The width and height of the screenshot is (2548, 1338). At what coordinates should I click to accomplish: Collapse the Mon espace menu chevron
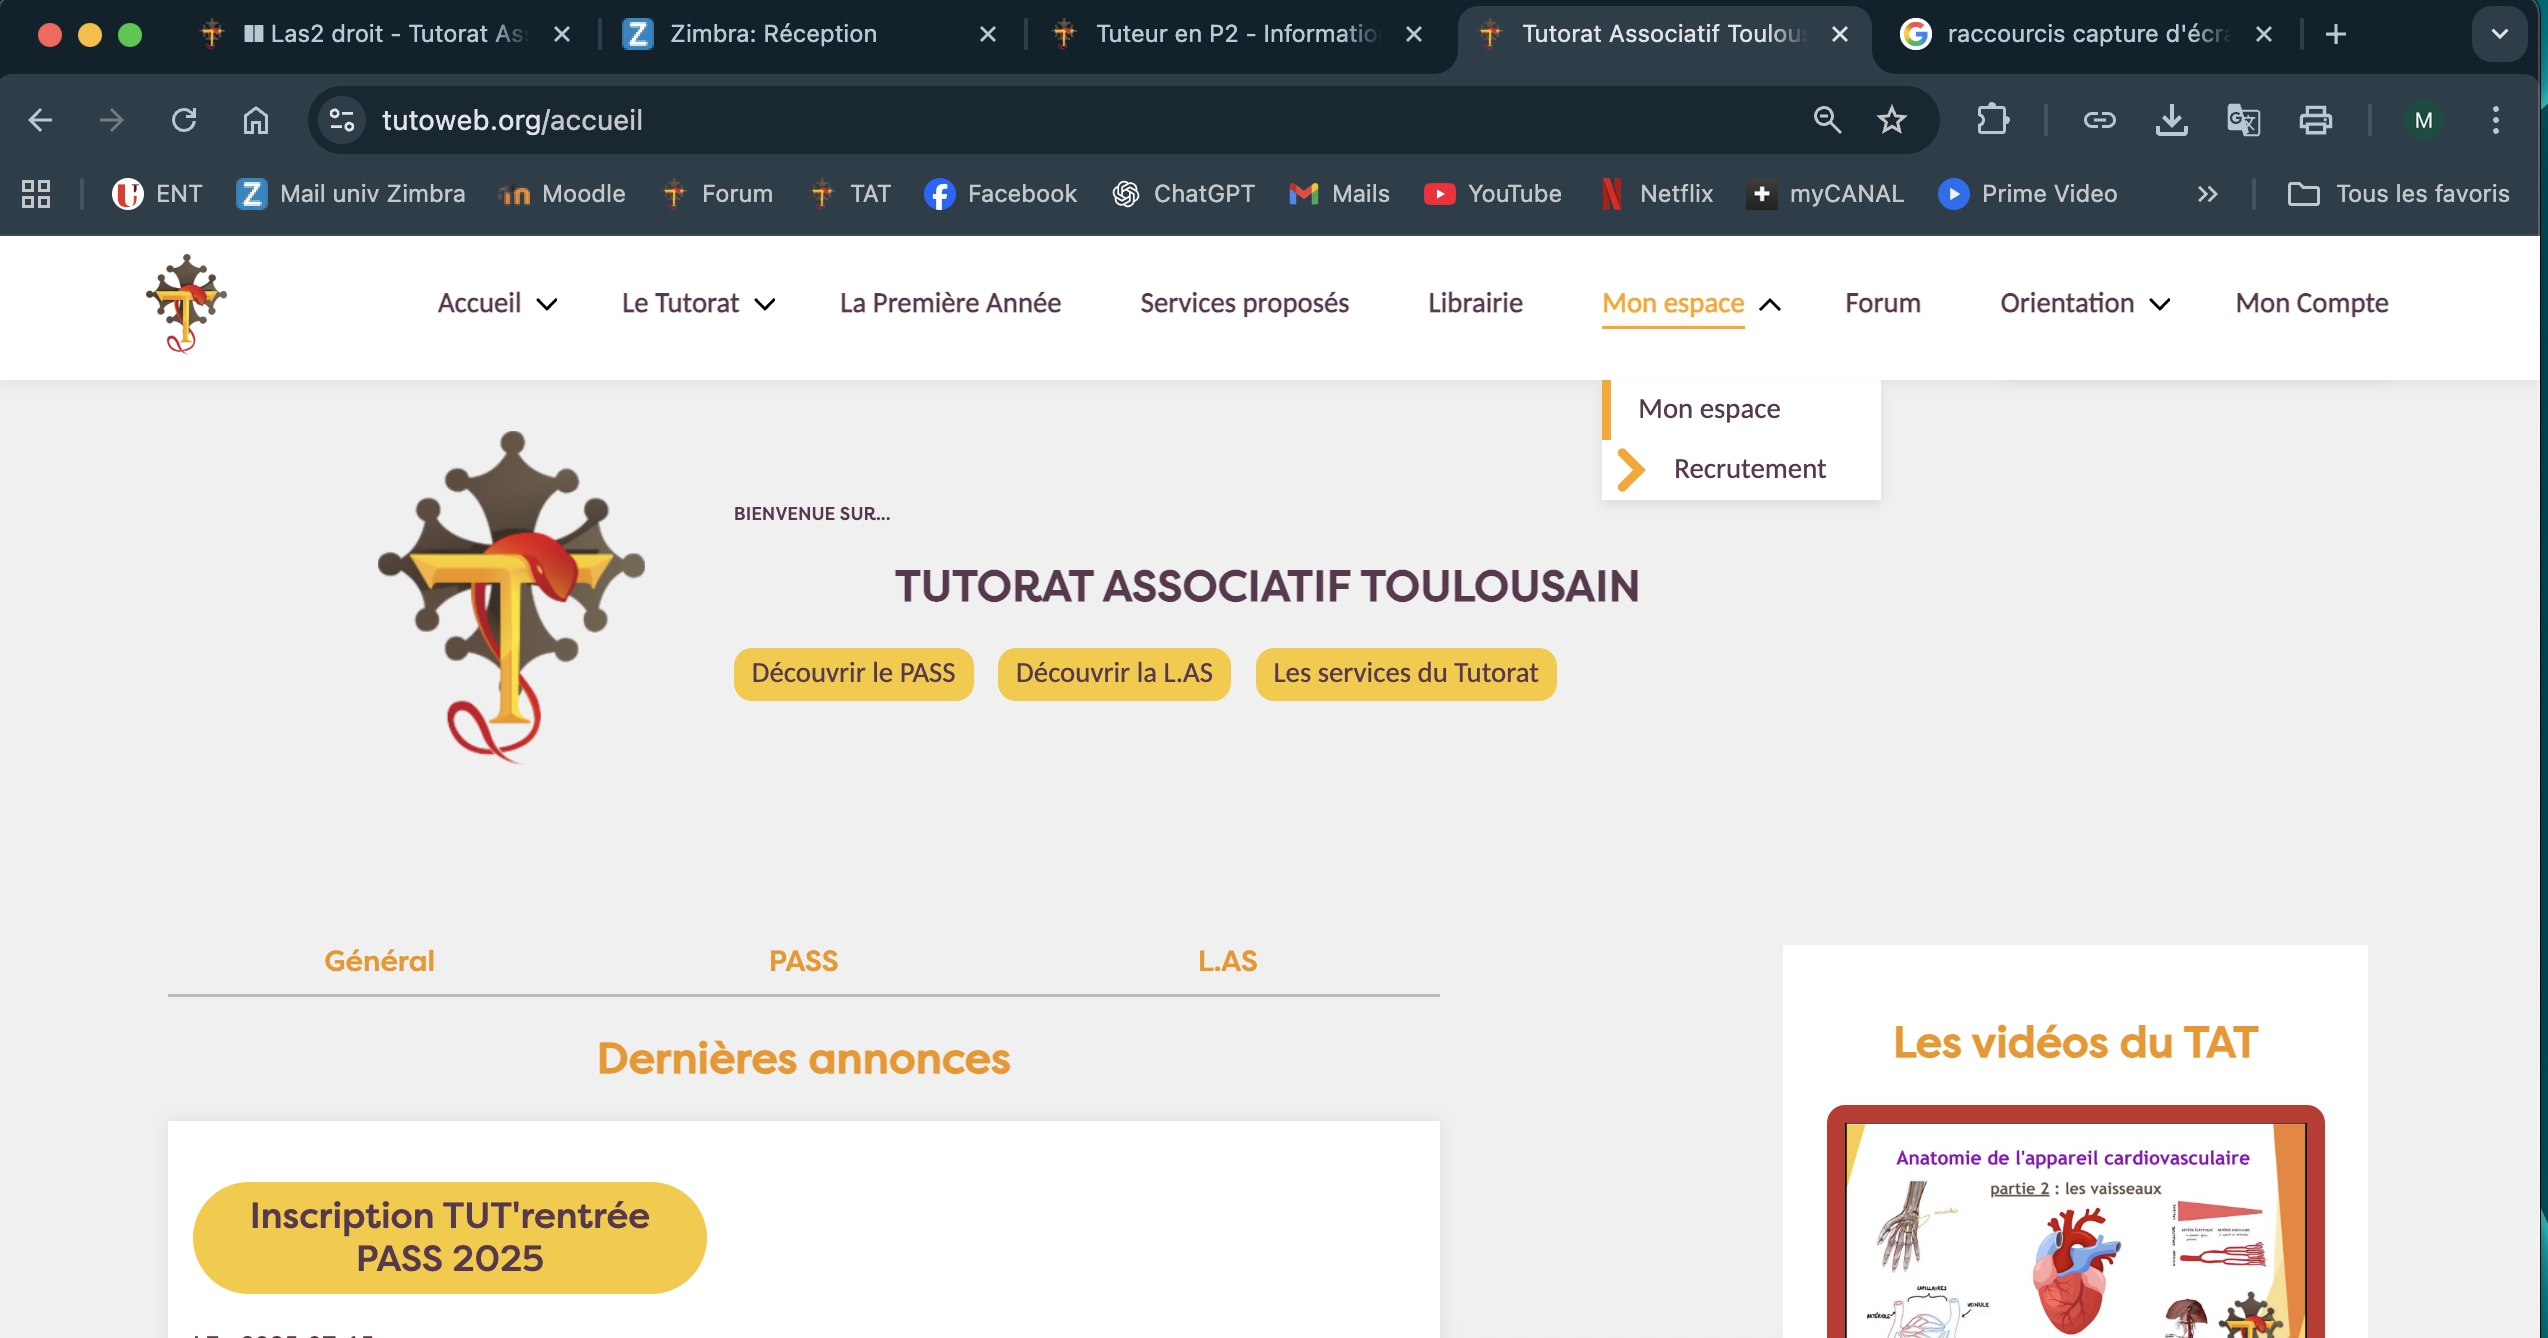1770,304
